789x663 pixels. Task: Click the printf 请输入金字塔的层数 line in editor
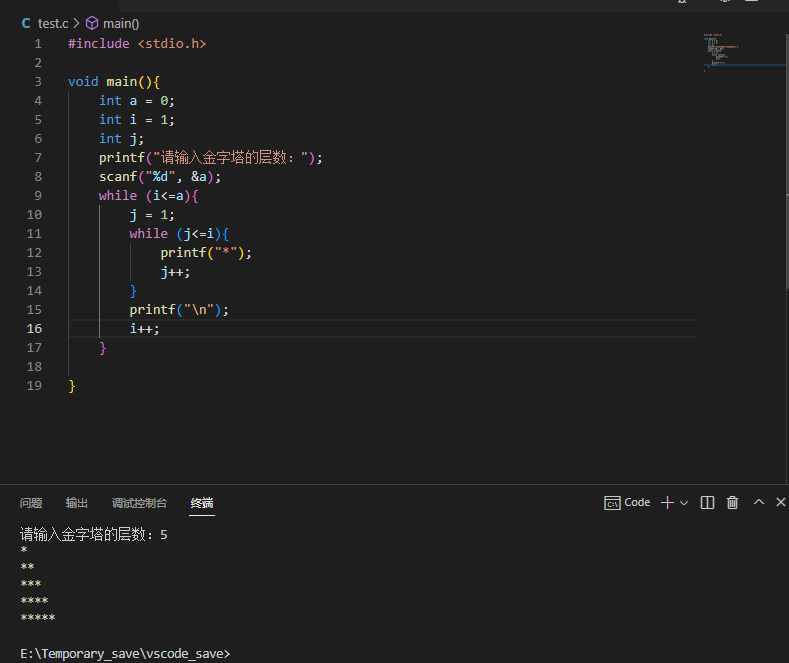[x=210, y=158]
